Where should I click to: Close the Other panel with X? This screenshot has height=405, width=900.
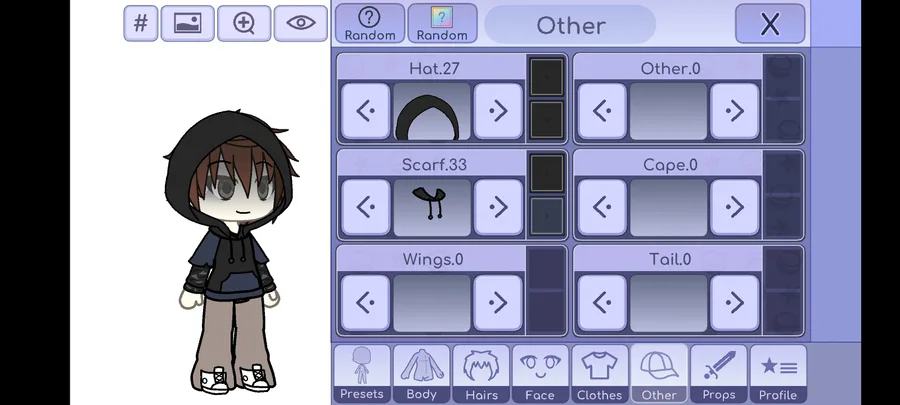click(x=770, y=24)
